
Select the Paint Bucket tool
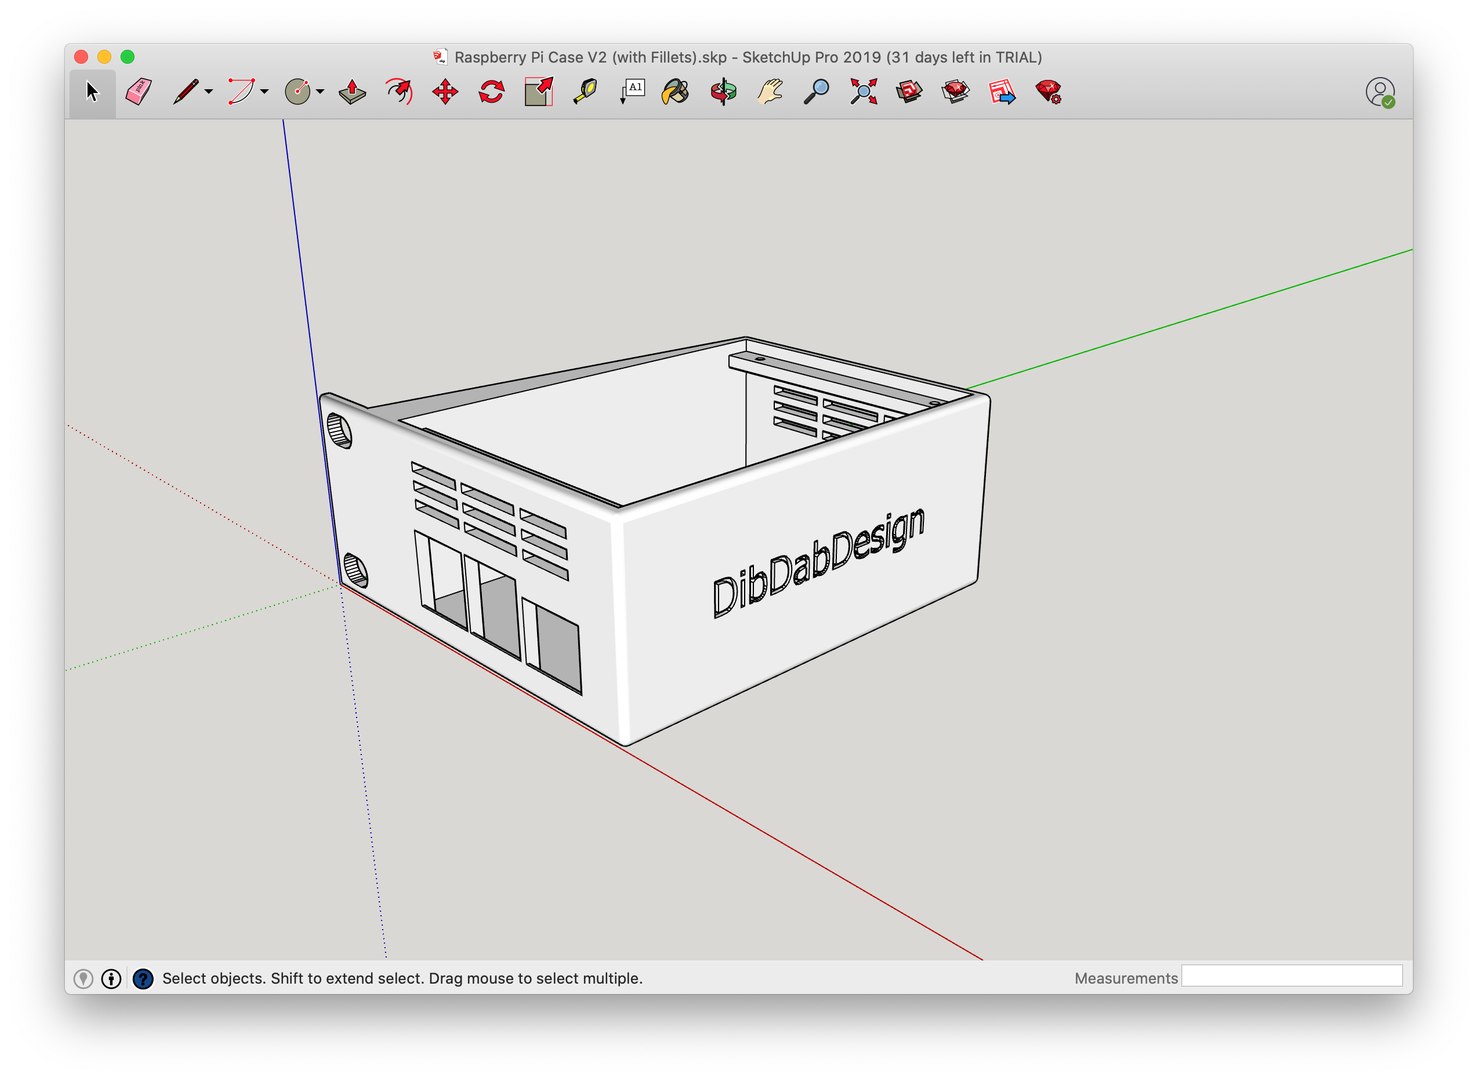coord(676,92)
